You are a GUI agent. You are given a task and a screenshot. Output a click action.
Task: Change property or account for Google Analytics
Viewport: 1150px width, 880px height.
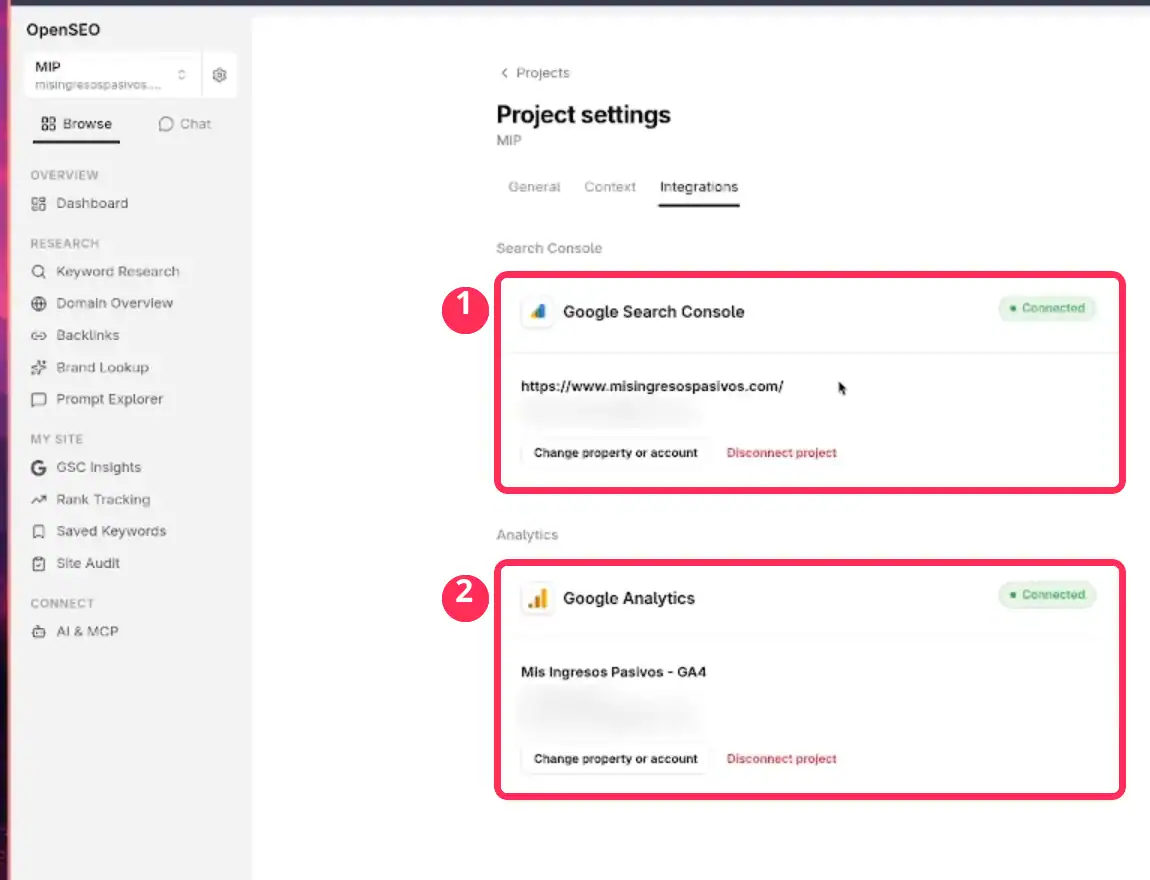[x=615, y=759]
